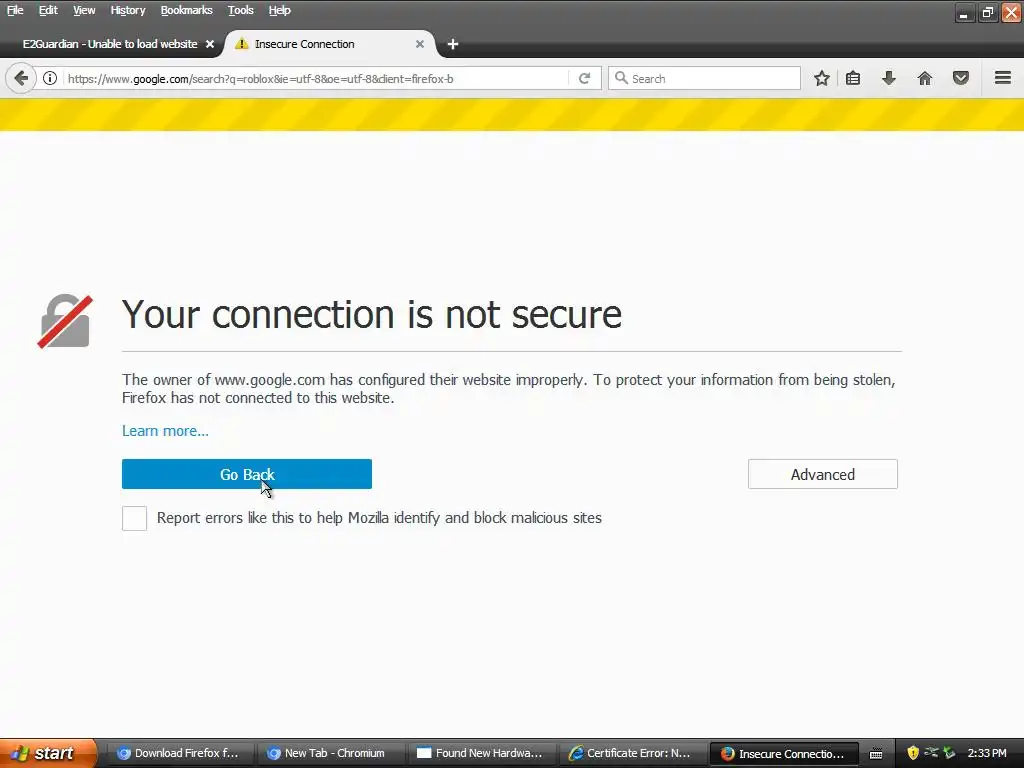1024x768 pixels.
Task: Open Tools menu
Action: [240, 10]
